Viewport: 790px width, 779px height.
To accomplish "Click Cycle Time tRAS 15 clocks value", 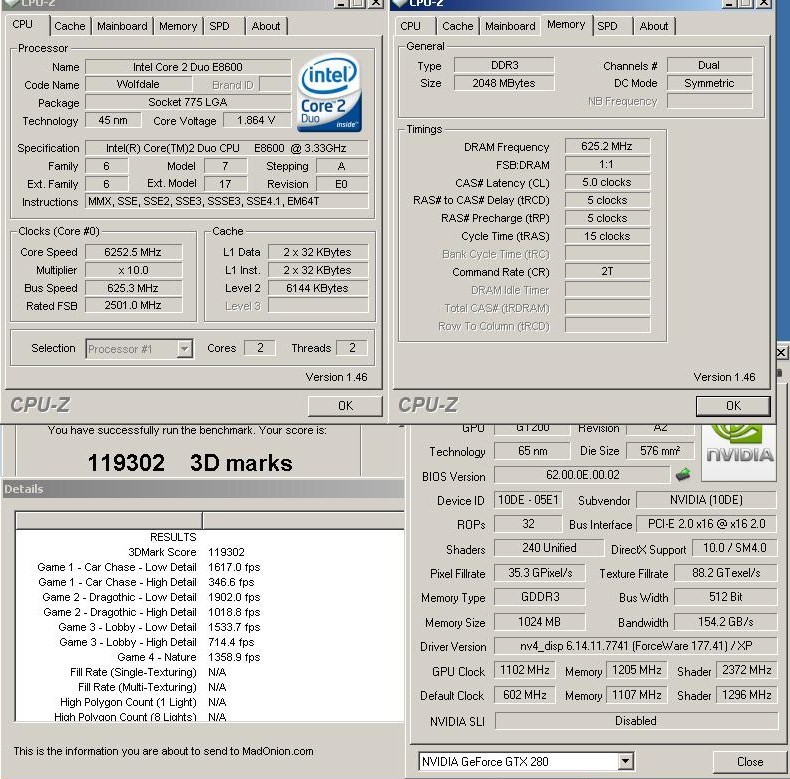I will tap(607, 236).
